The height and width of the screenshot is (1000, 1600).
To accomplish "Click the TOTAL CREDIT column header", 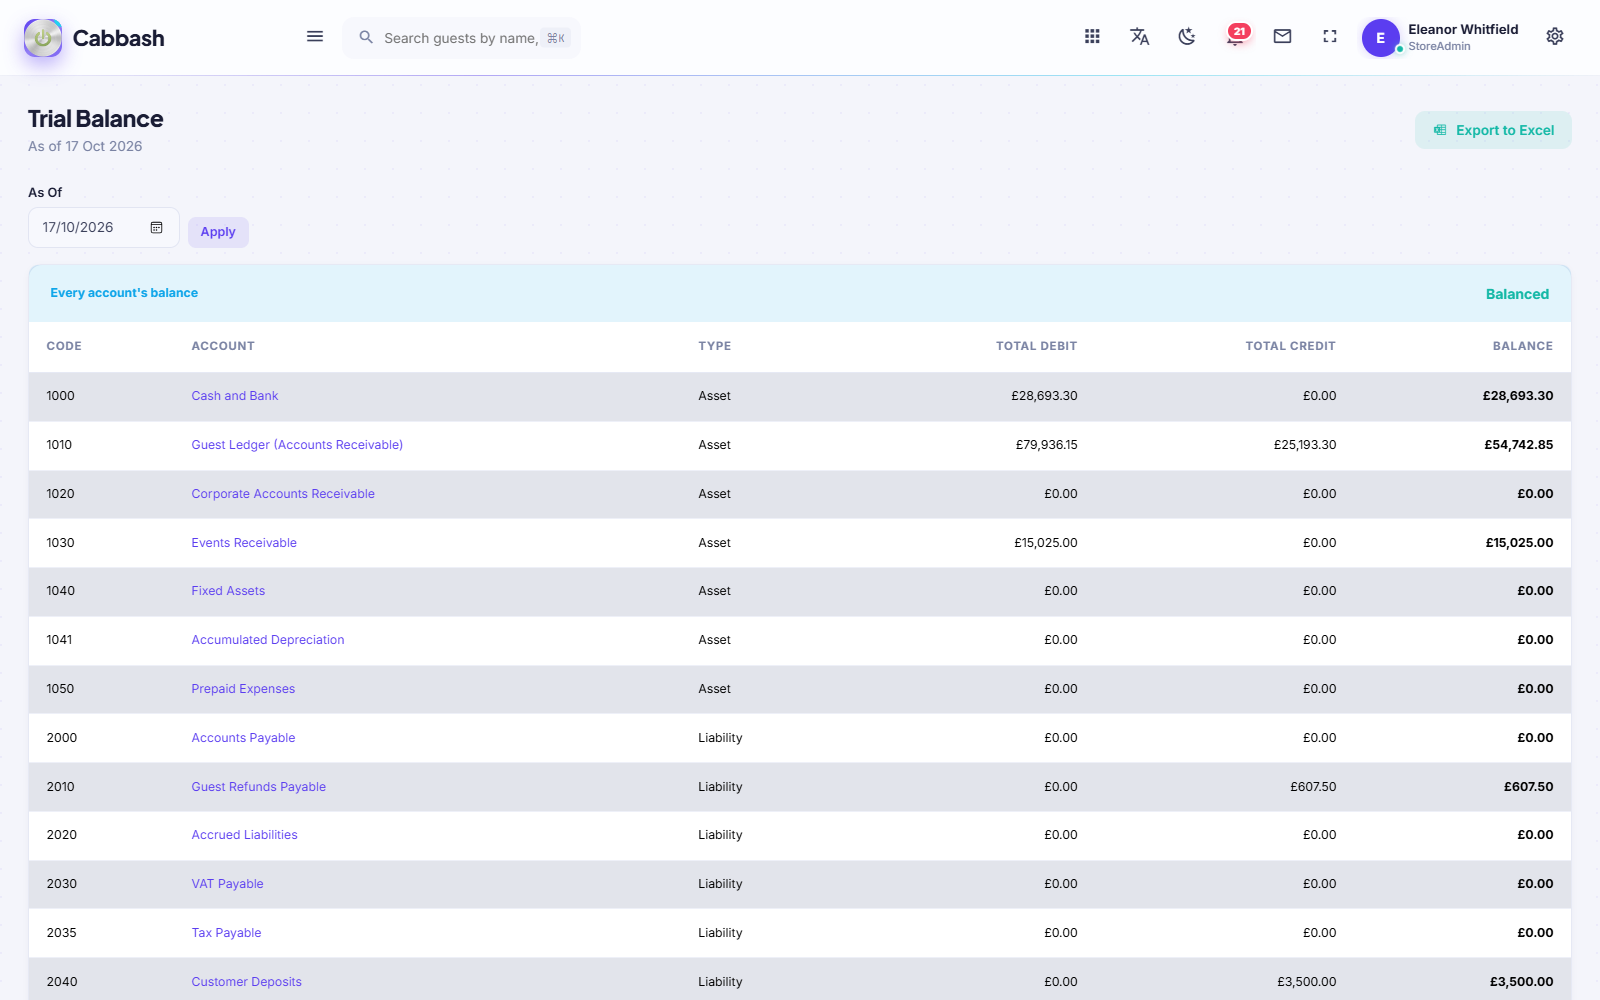I will pyautogui.click(x=1290, y=346).
